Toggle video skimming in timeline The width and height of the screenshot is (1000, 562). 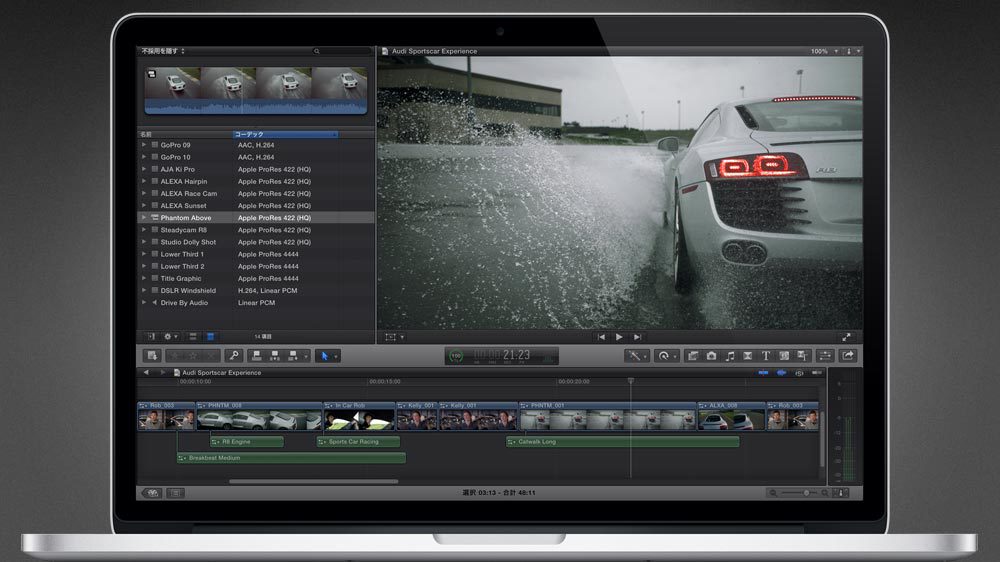763,373
